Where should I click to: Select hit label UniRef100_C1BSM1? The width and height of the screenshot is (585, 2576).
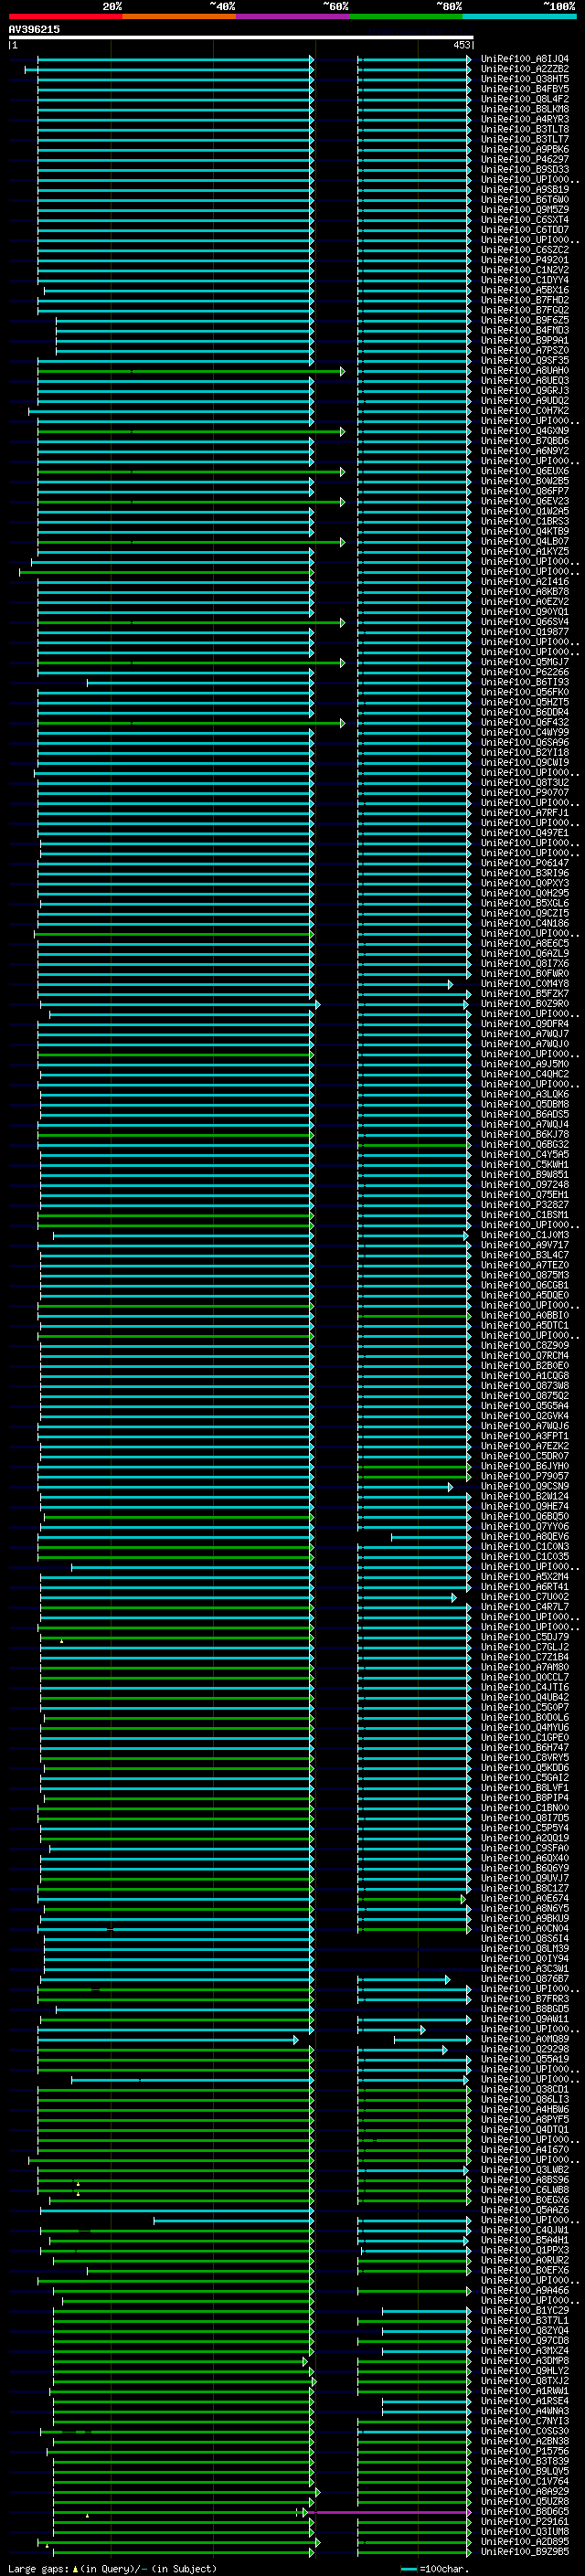click(x=524, y=1215)
